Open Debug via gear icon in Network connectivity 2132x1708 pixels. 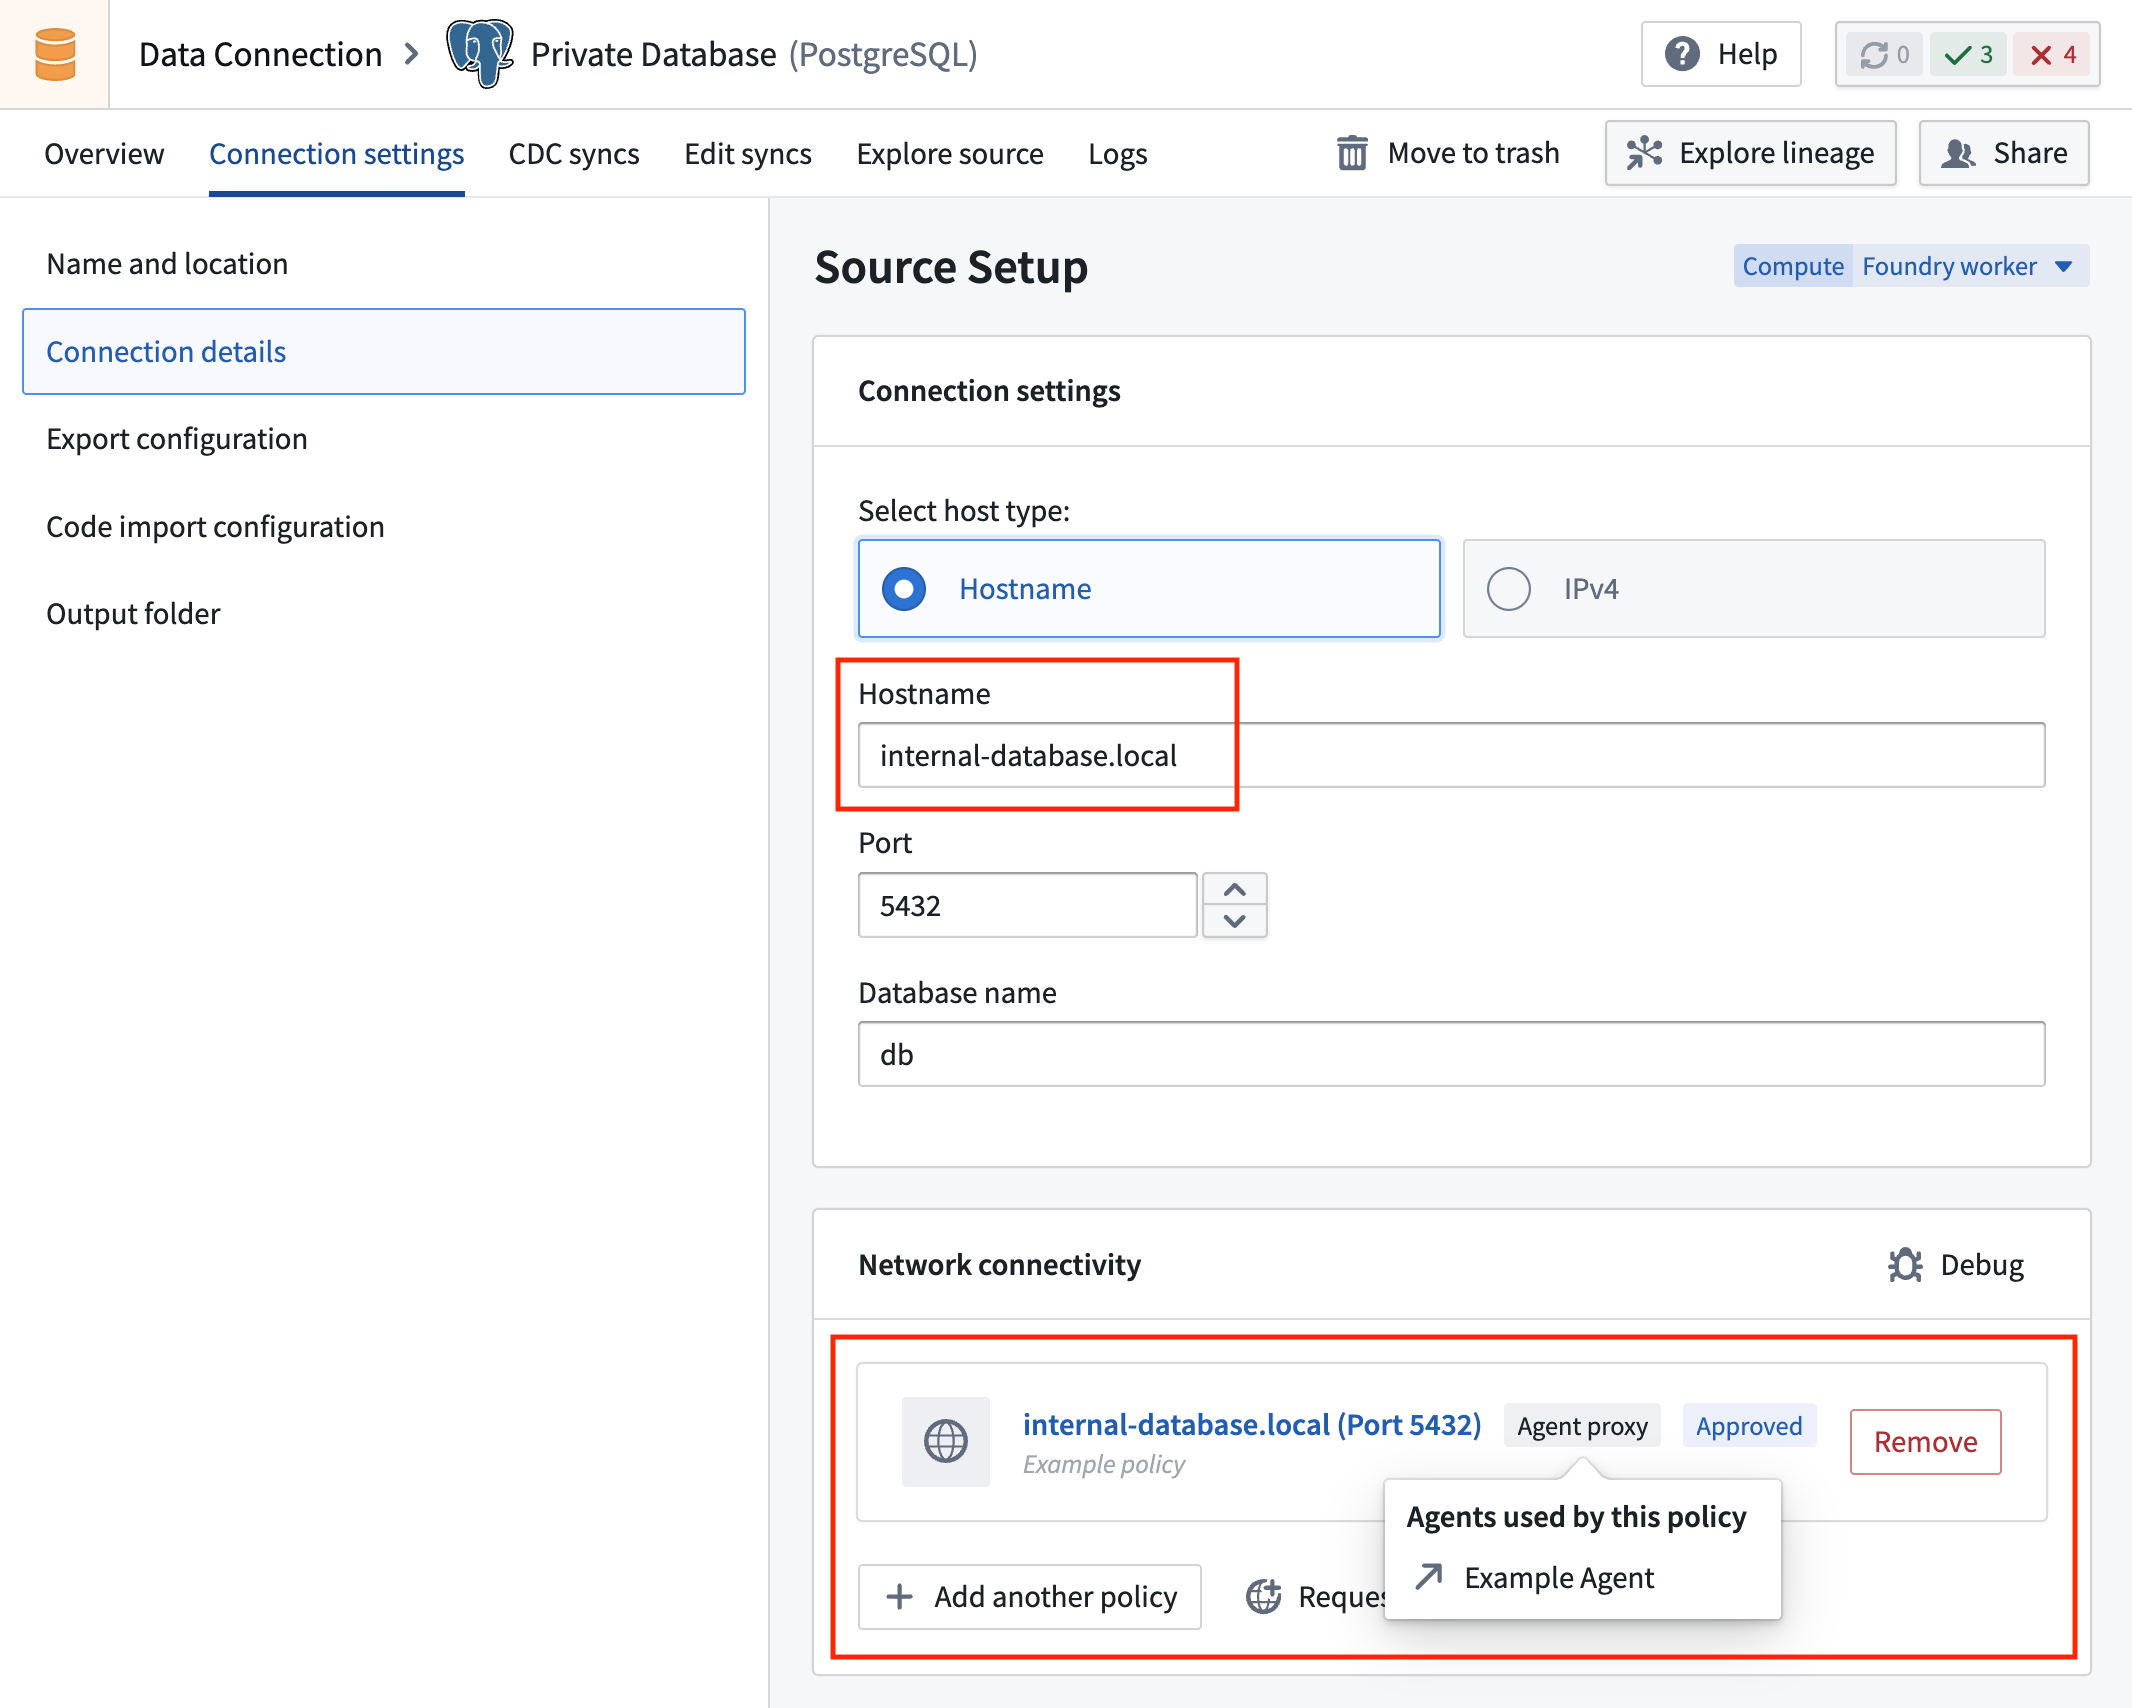coord(1903,1265)
